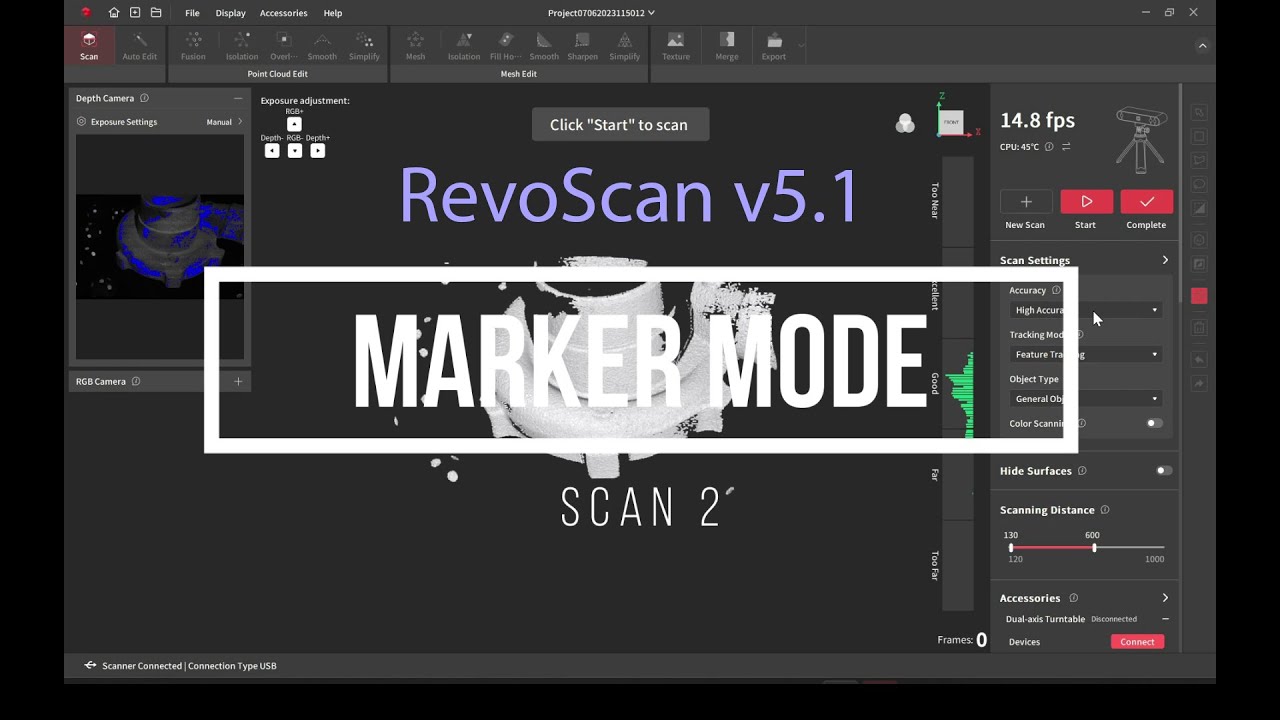
Task: Click the undo arrow in right strip
Action: point(1199,359)
